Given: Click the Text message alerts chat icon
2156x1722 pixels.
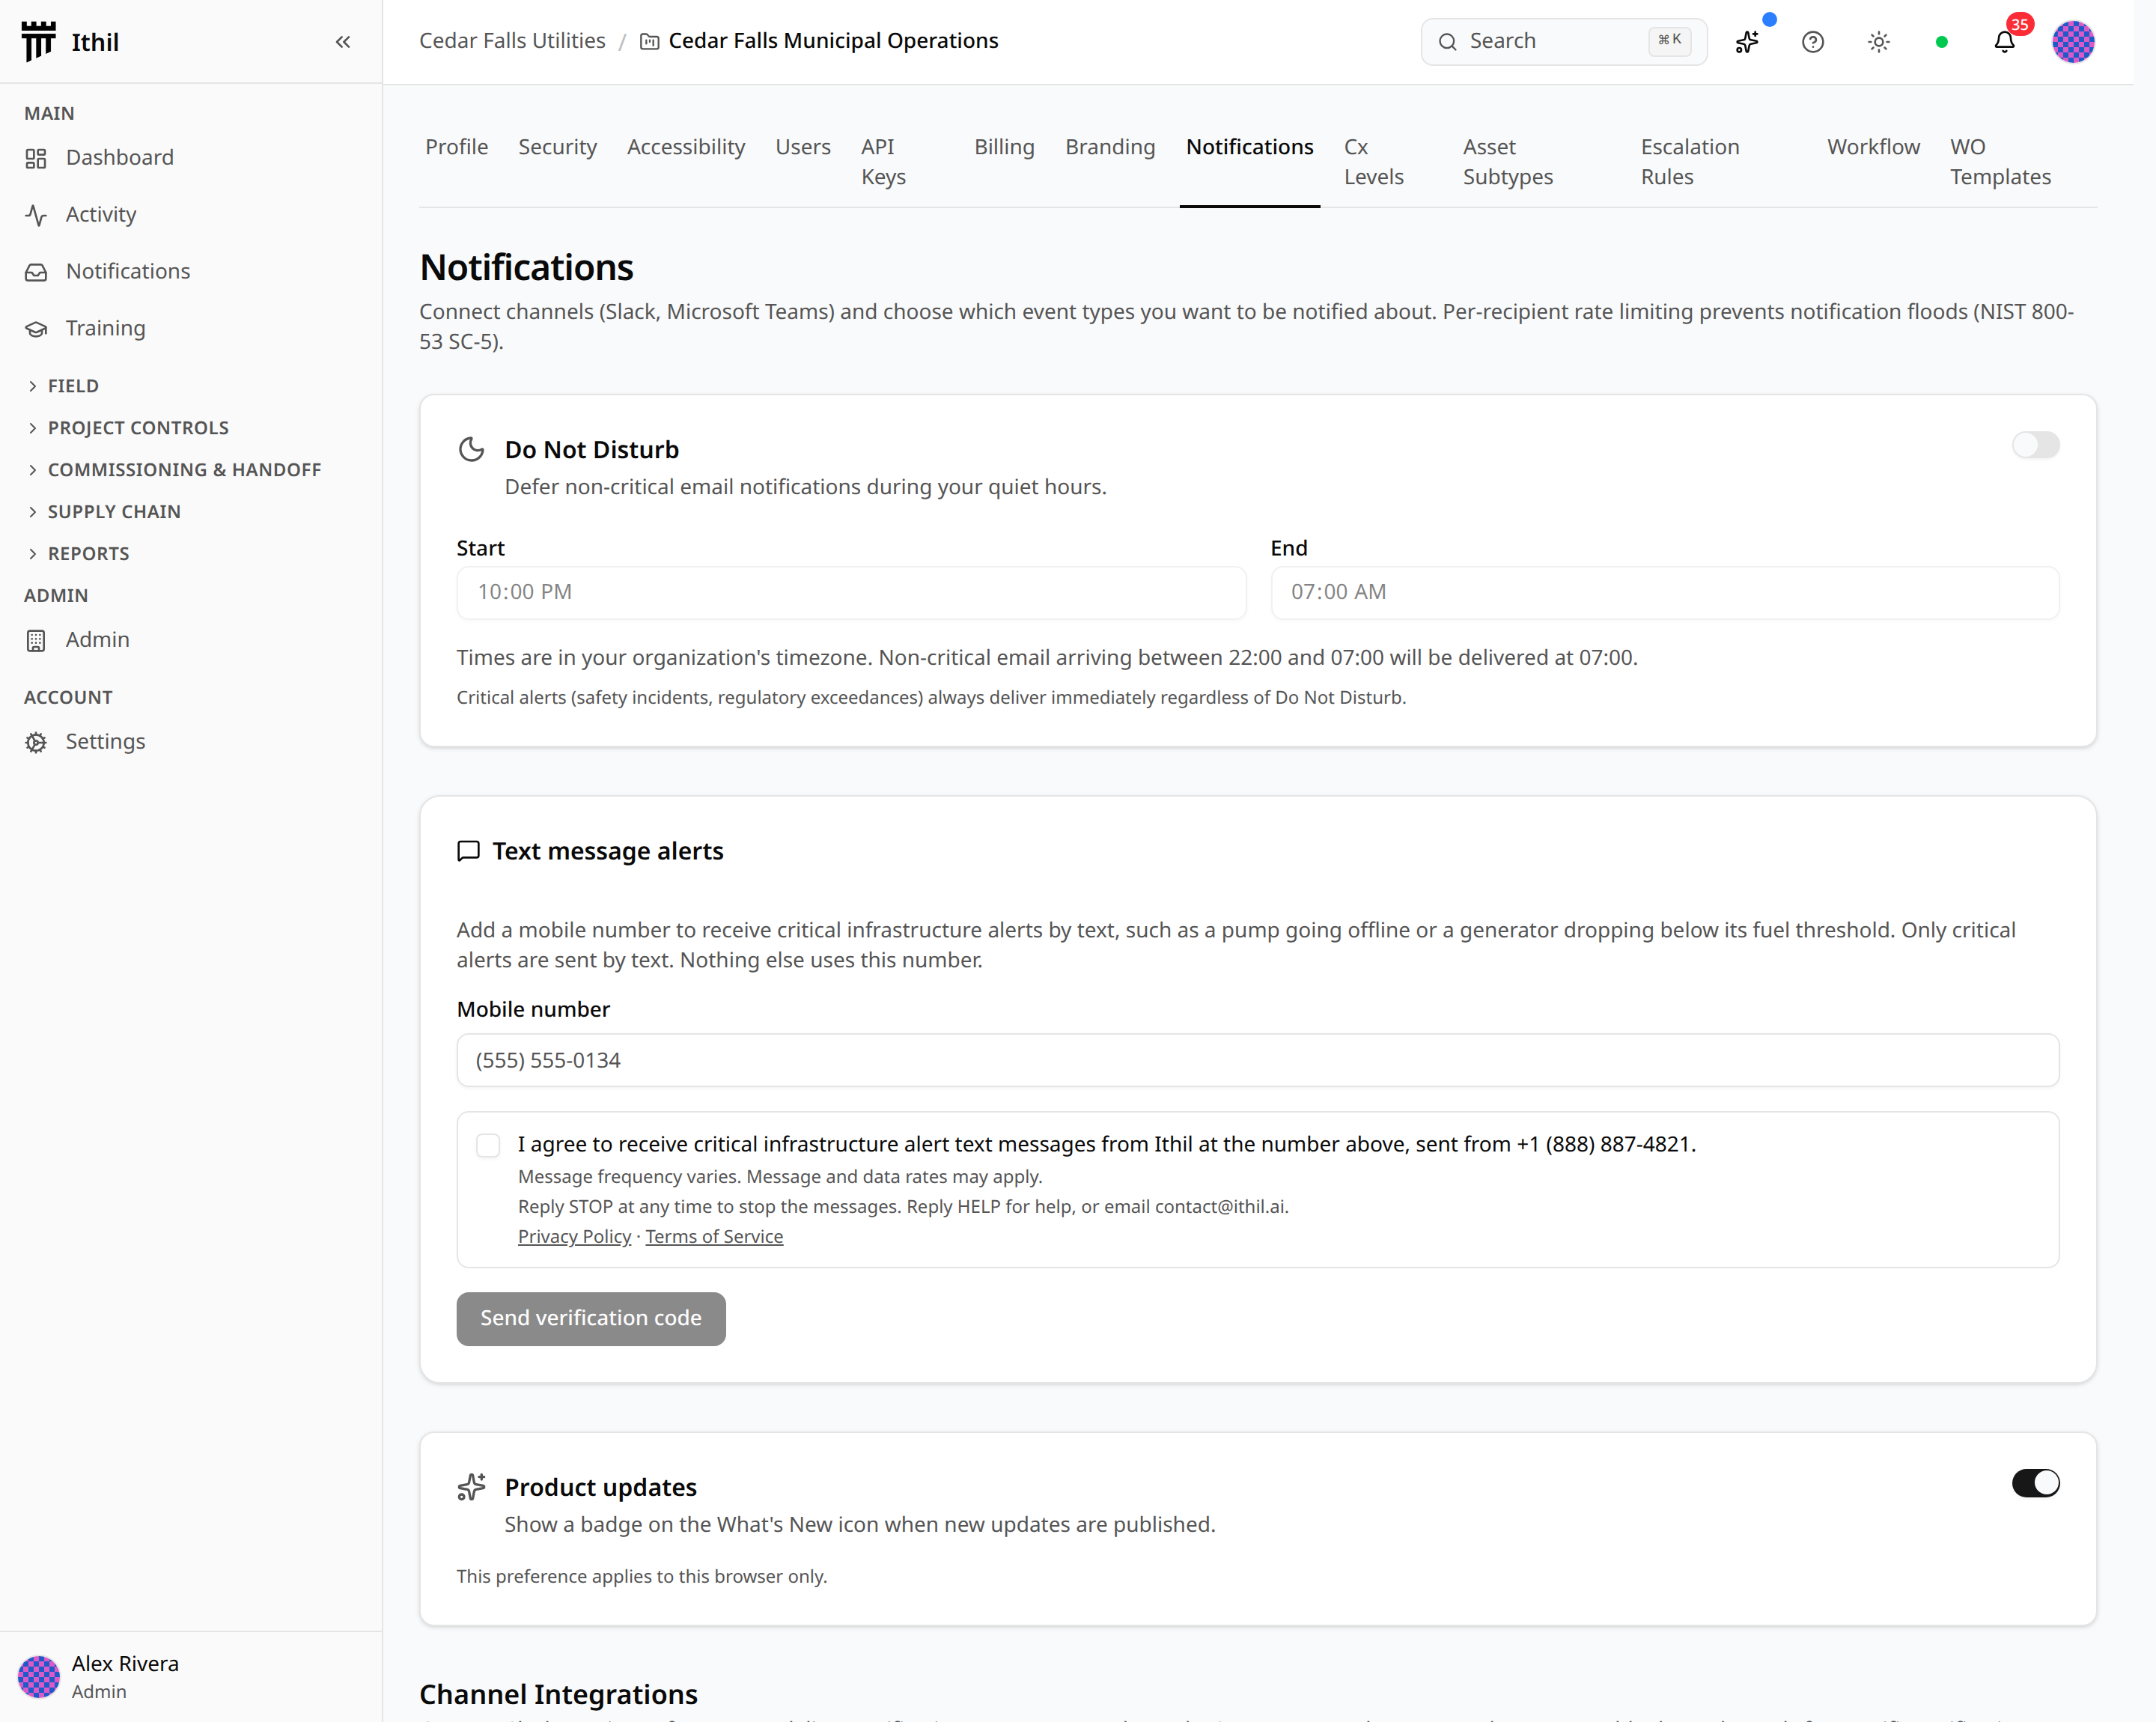Looking at the screenshot, I should [x=468, y=851].
